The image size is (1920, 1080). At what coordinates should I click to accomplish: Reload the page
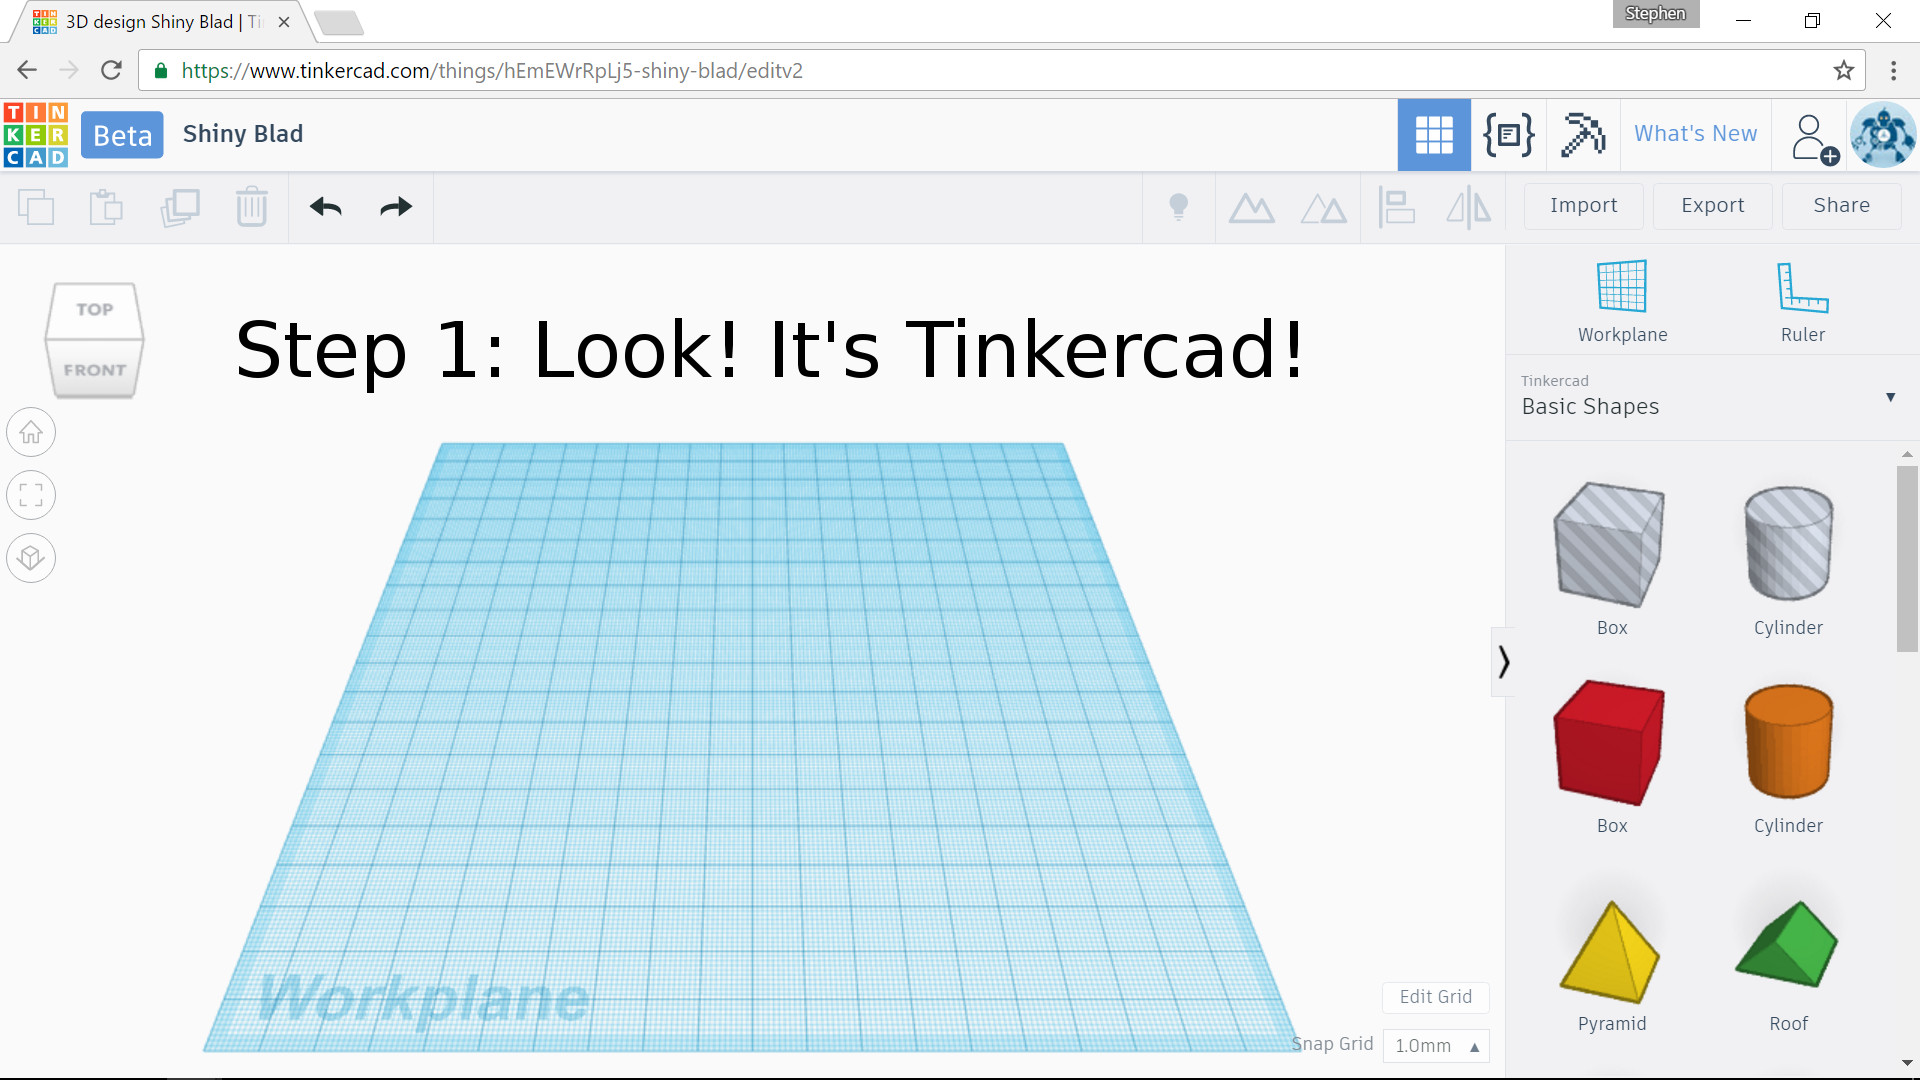click(111, 70)
